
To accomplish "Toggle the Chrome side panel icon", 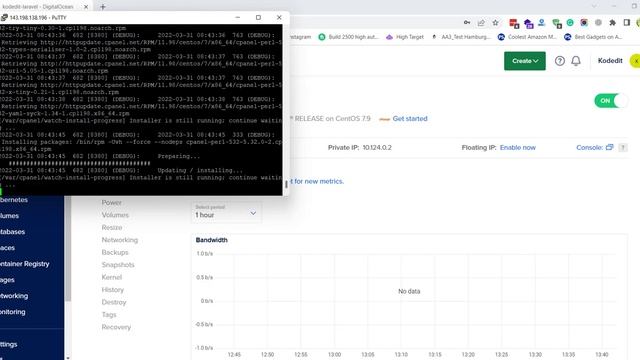I will coord(627,22).
